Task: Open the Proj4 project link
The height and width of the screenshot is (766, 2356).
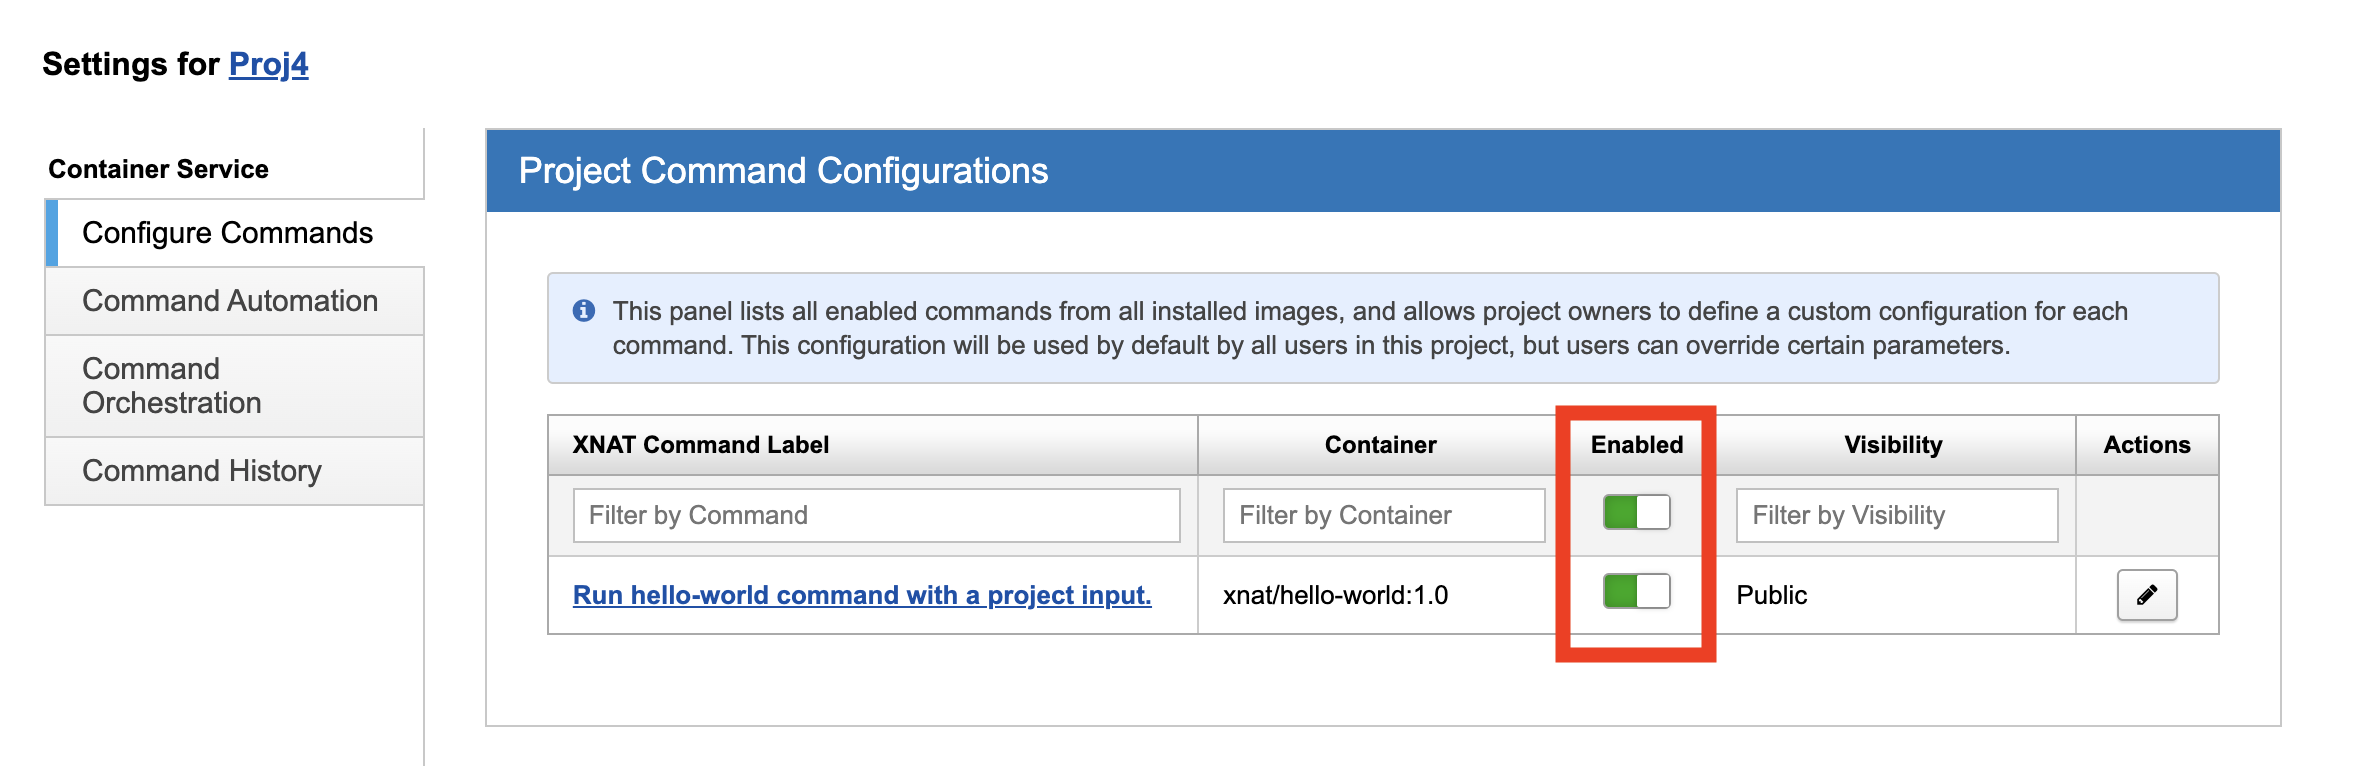Action: [x=268, y=64]
